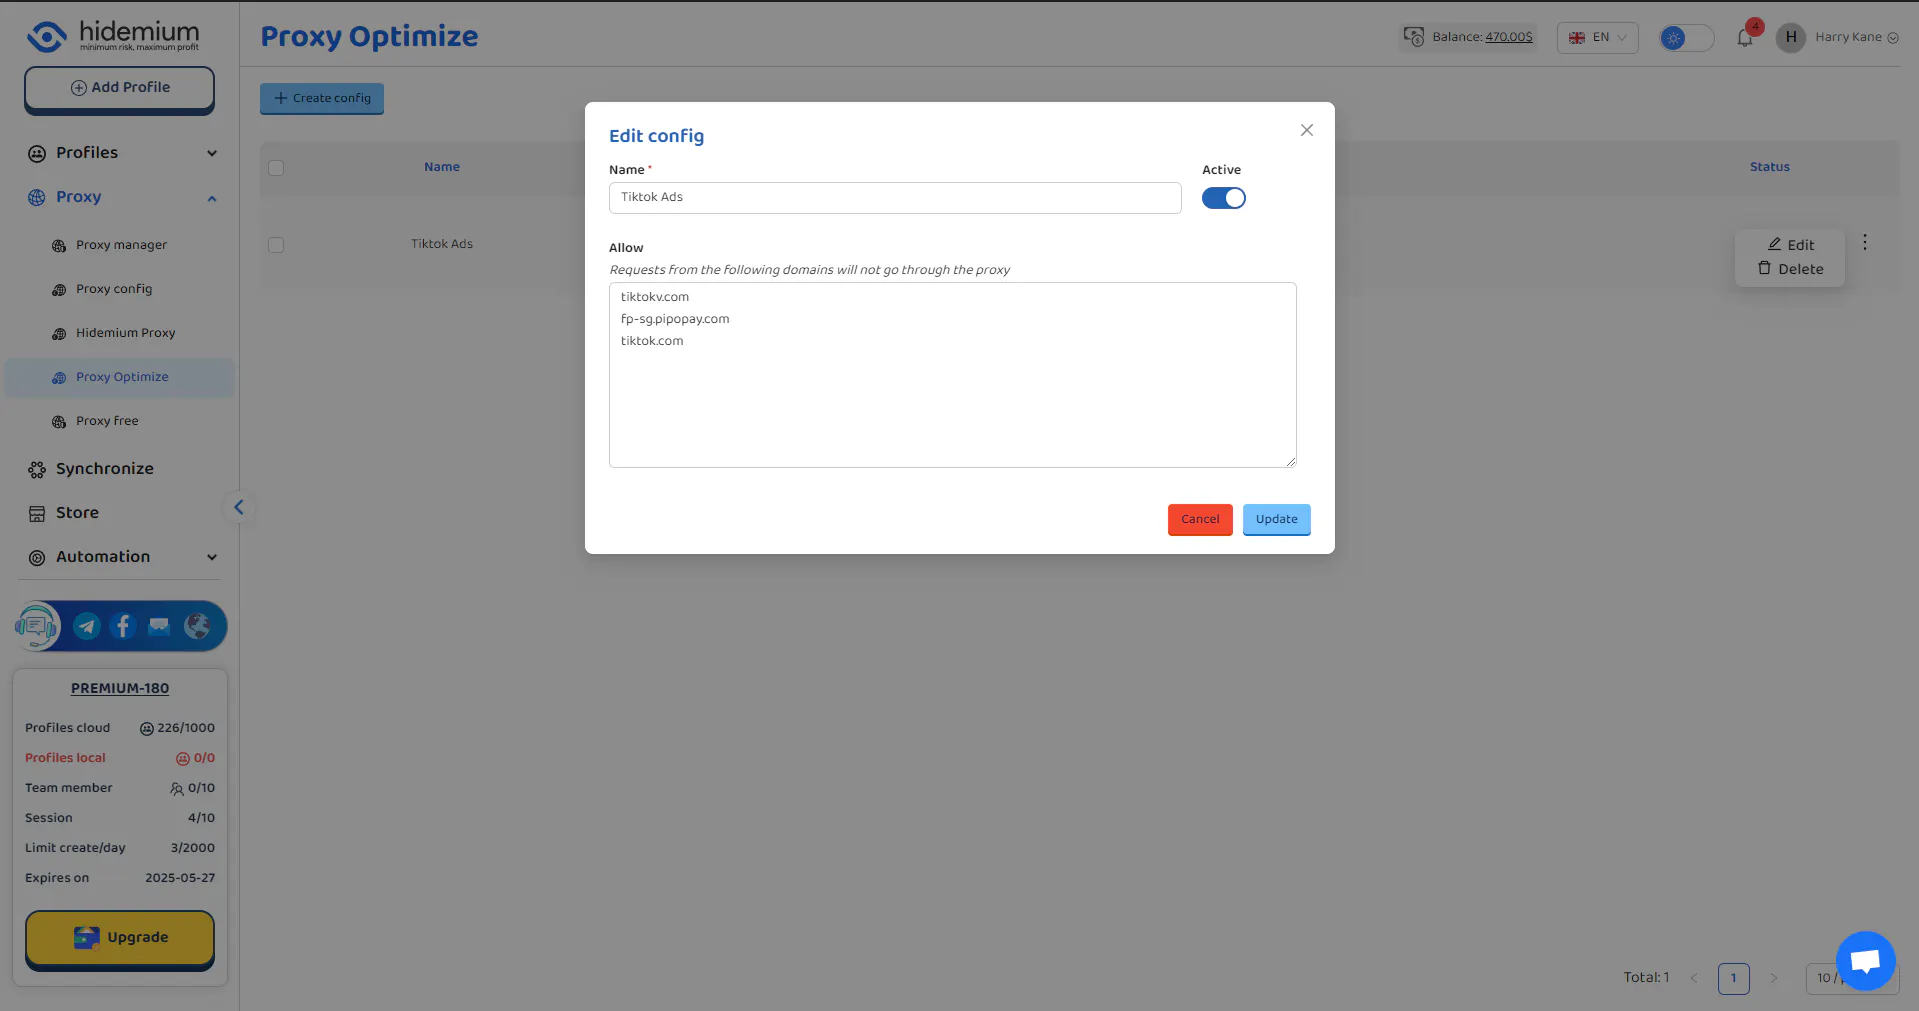This screenshot has width=1919, height=1011.
Task: Click the textarea resize handle corner
Action: (x=1290, y=461)
